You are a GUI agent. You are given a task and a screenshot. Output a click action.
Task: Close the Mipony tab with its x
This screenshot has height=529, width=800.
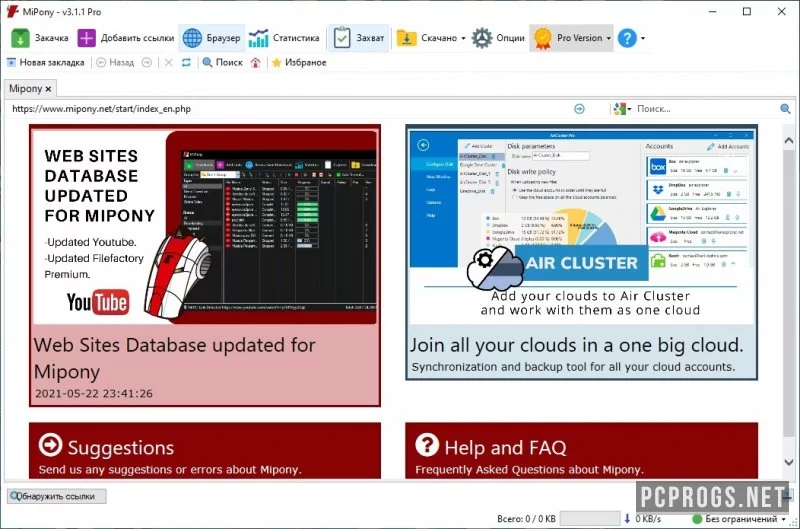coord(48,89)
